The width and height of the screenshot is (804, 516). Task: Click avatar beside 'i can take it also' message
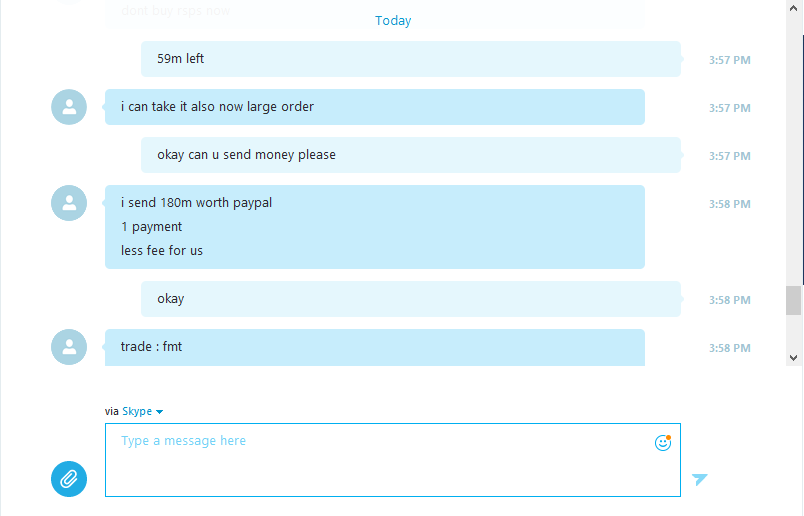tap(69, 107)
